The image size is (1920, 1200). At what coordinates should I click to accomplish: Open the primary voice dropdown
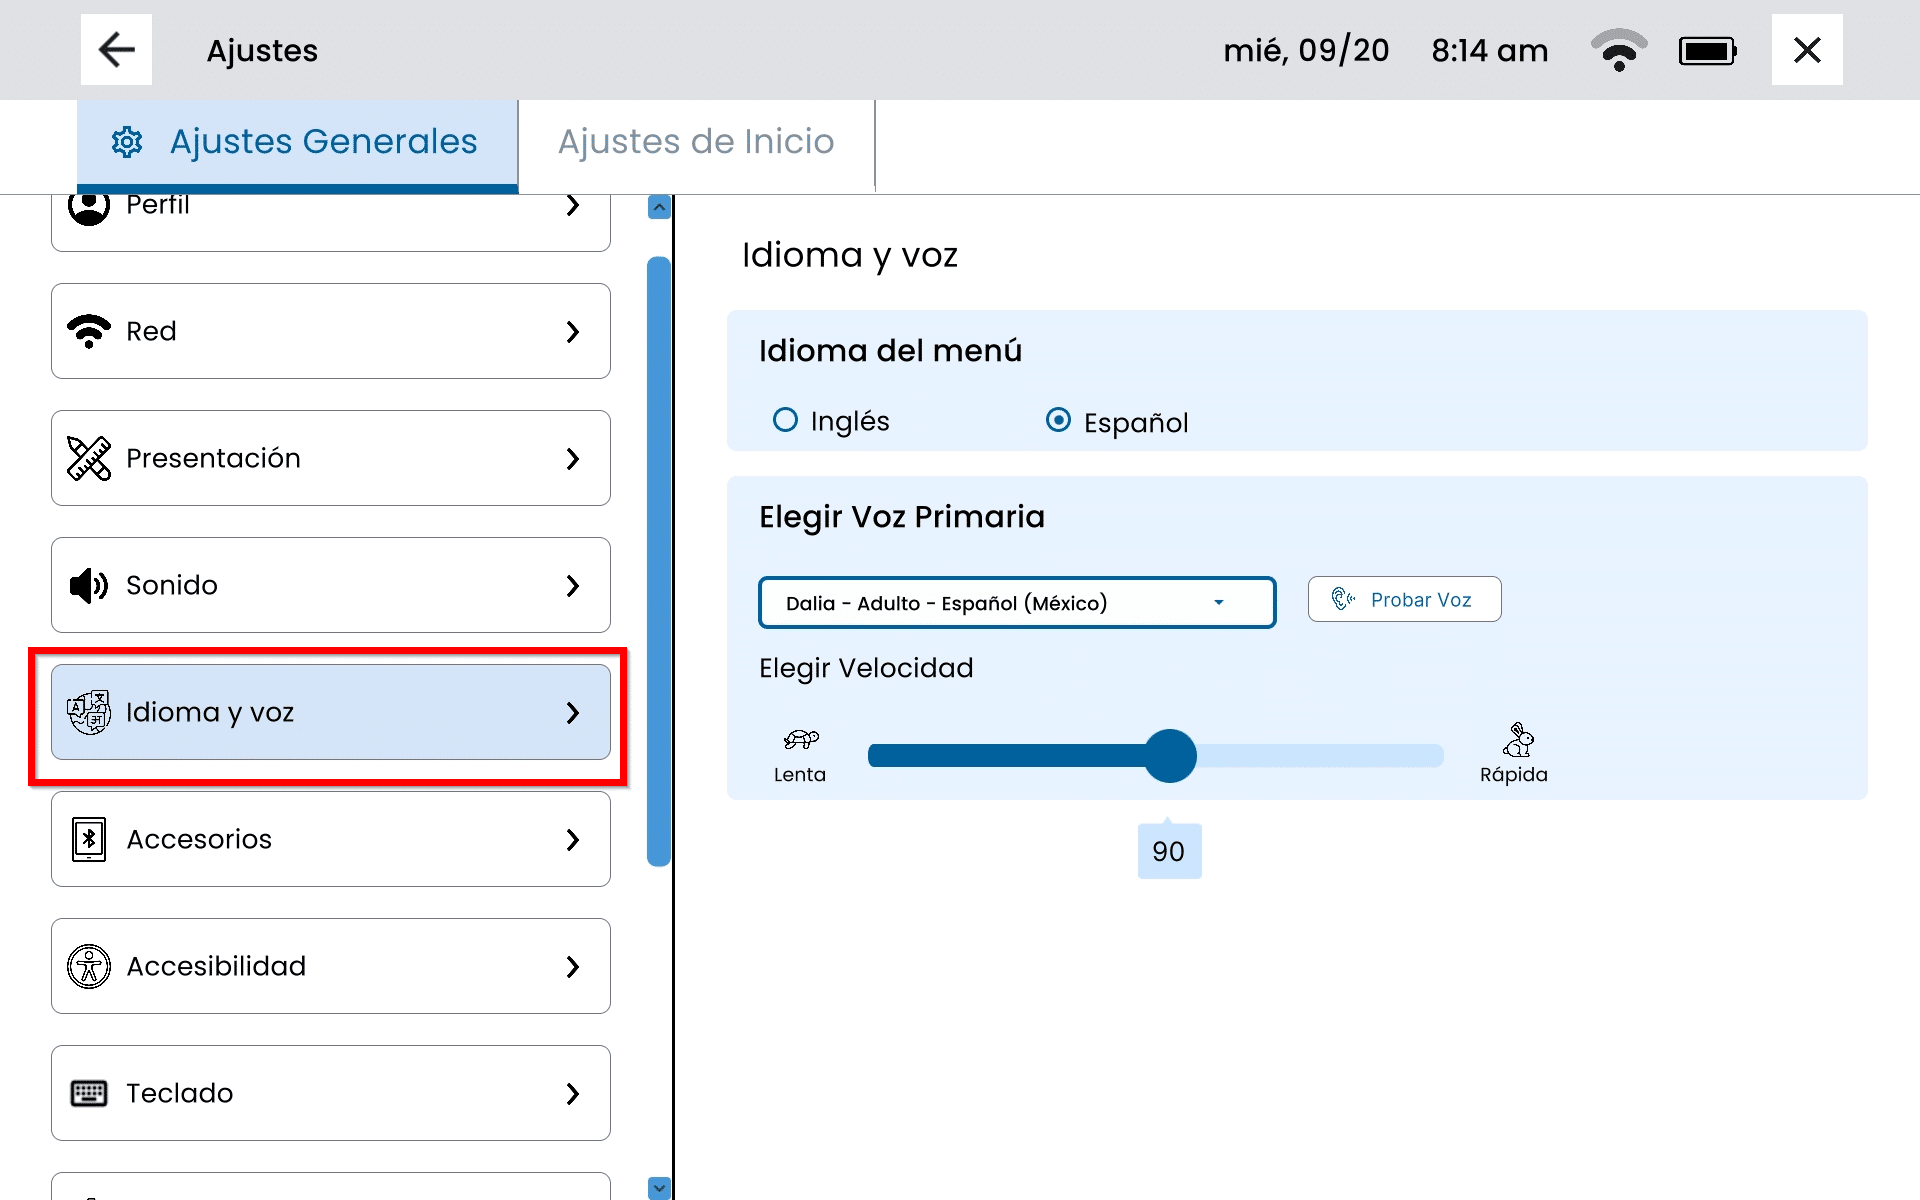pyautogui.click(x=1016, y=603)
